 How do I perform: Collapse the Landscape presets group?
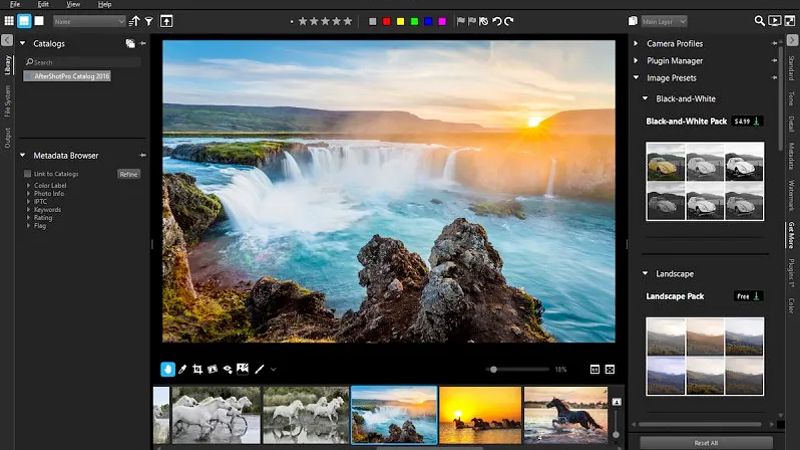pyautogui.click(x=645, y=273)
